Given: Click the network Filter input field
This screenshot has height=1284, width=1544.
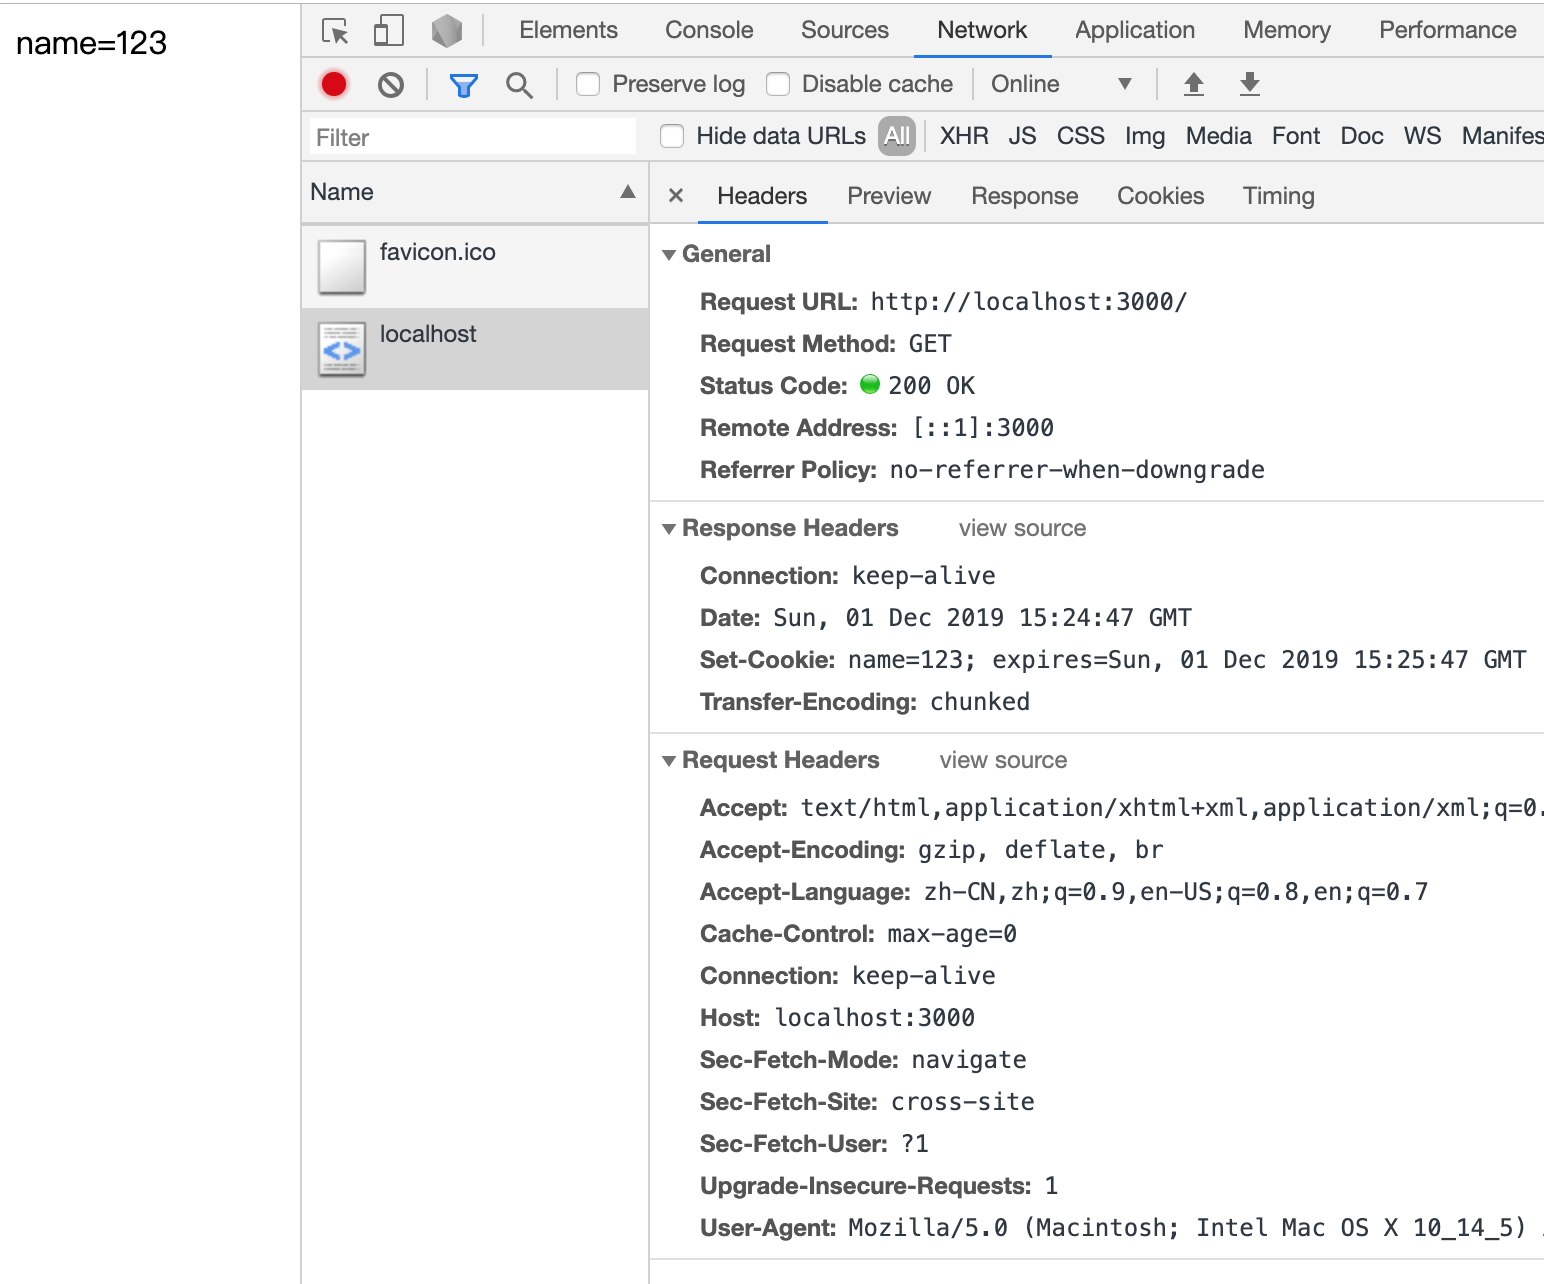Looking at the screenshot, I should pyautogui.click(x=473, y=137).
